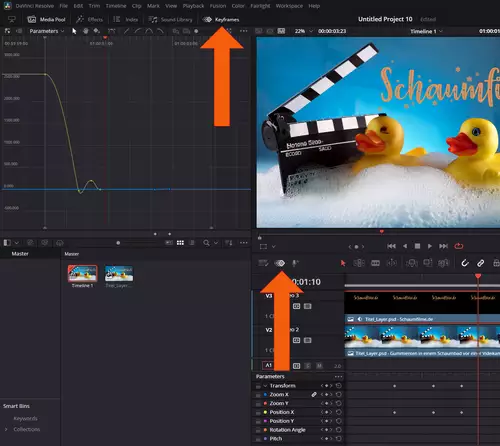Switch media pool to thumbnail grid view
This screenshot has width=500, height=446.
[180, 243]
